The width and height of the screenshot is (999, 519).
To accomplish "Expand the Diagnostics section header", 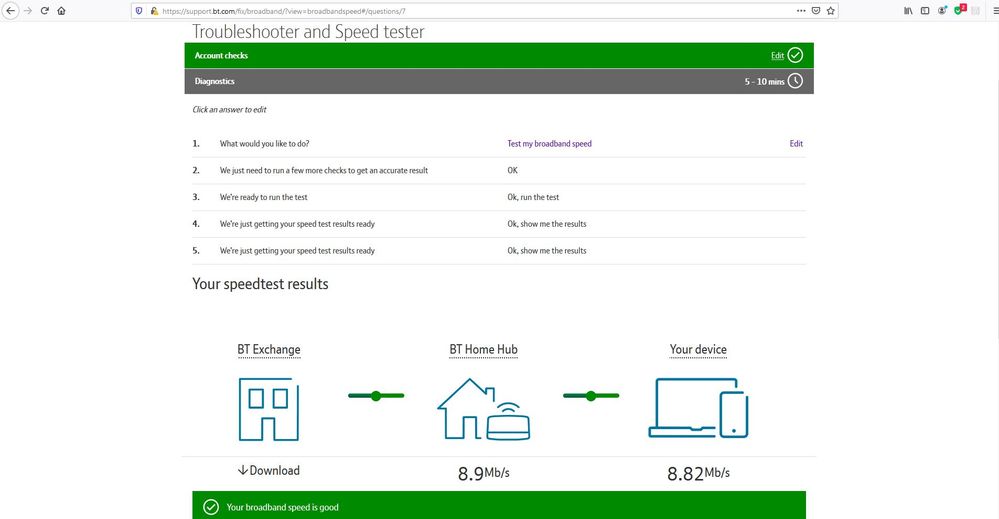I will (x=498, y=81).
